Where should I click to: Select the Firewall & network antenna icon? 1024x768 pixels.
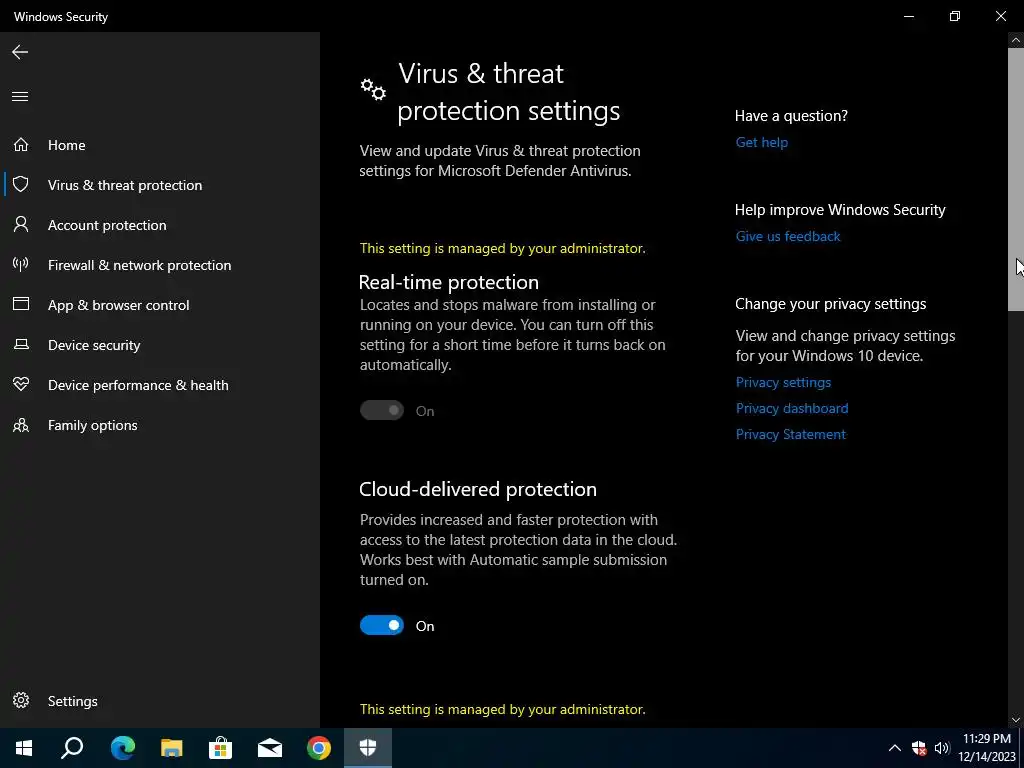pyautogui.click(x=21, y=264)
